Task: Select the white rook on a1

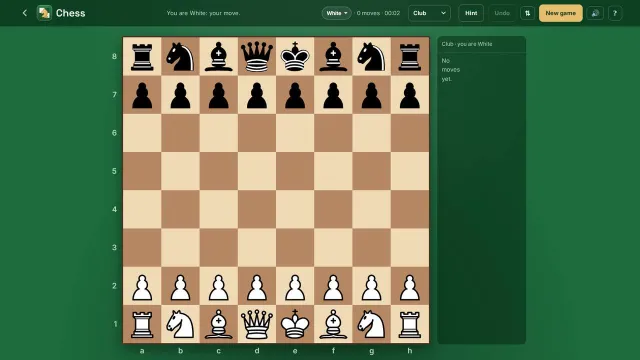Action: click(x=142, y=324)
